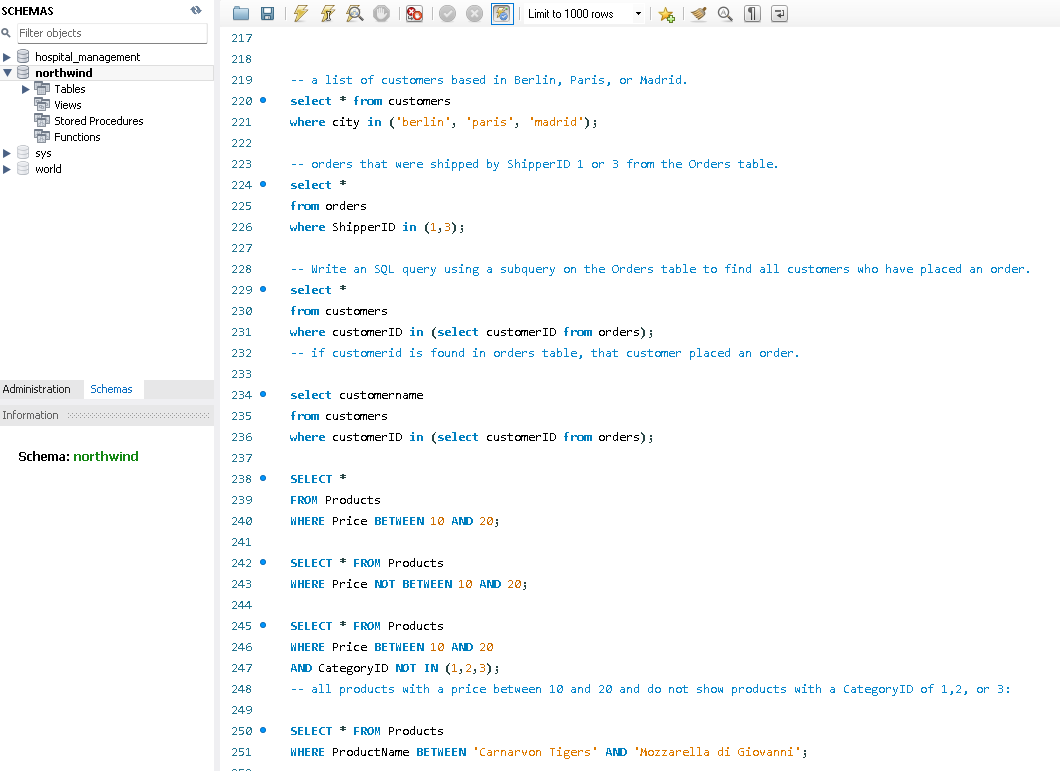Viewport: 1060px width, 771px height.
Task: Execute statement under the cursor
Action: point(328,14)
